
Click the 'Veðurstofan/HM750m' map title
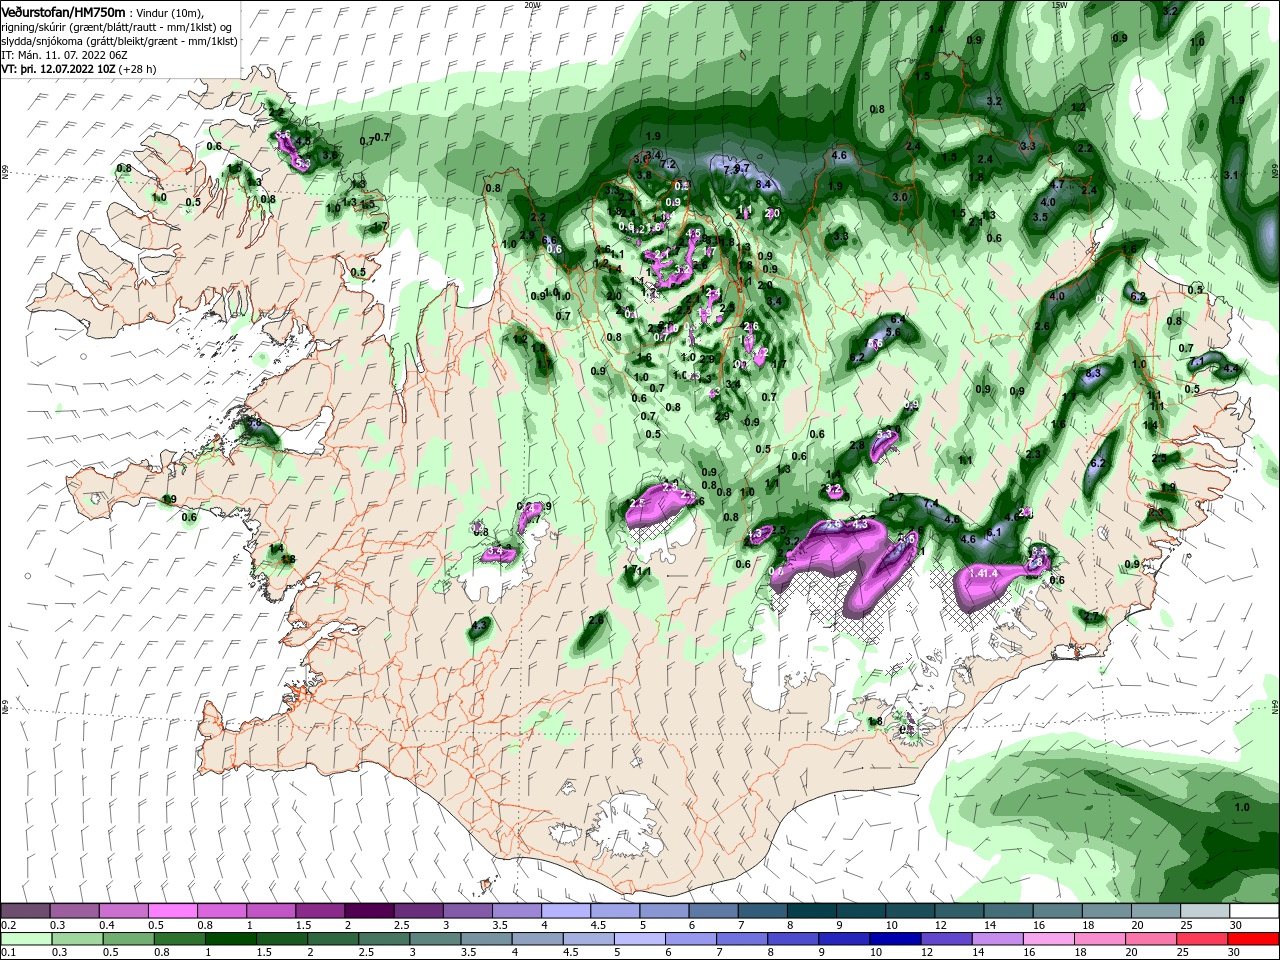pos(64,12)
